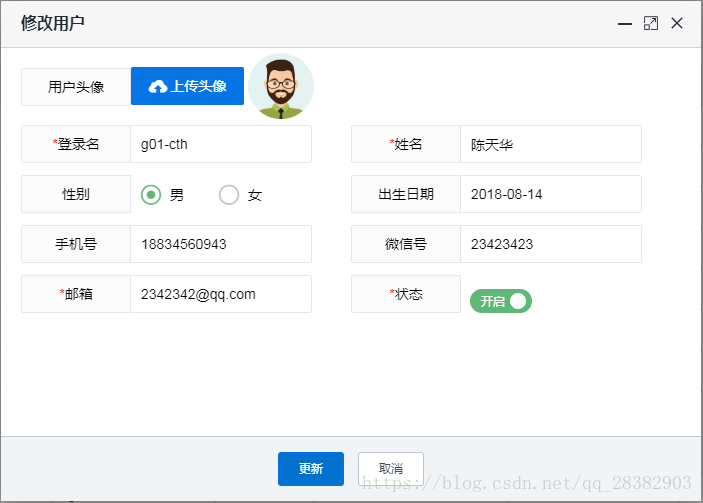Click the 微信号 input field

(551, 244)
